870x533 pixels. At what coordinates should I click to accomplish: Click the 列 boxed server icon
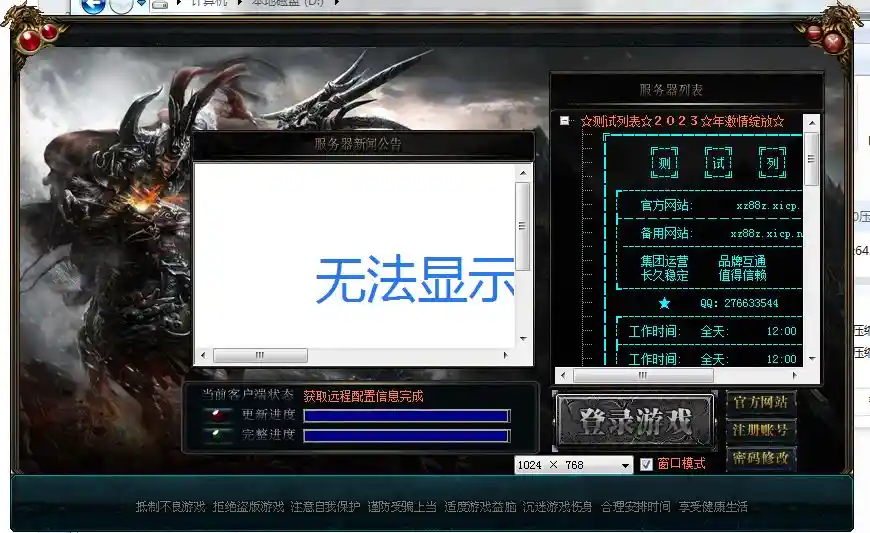point(772,163)
